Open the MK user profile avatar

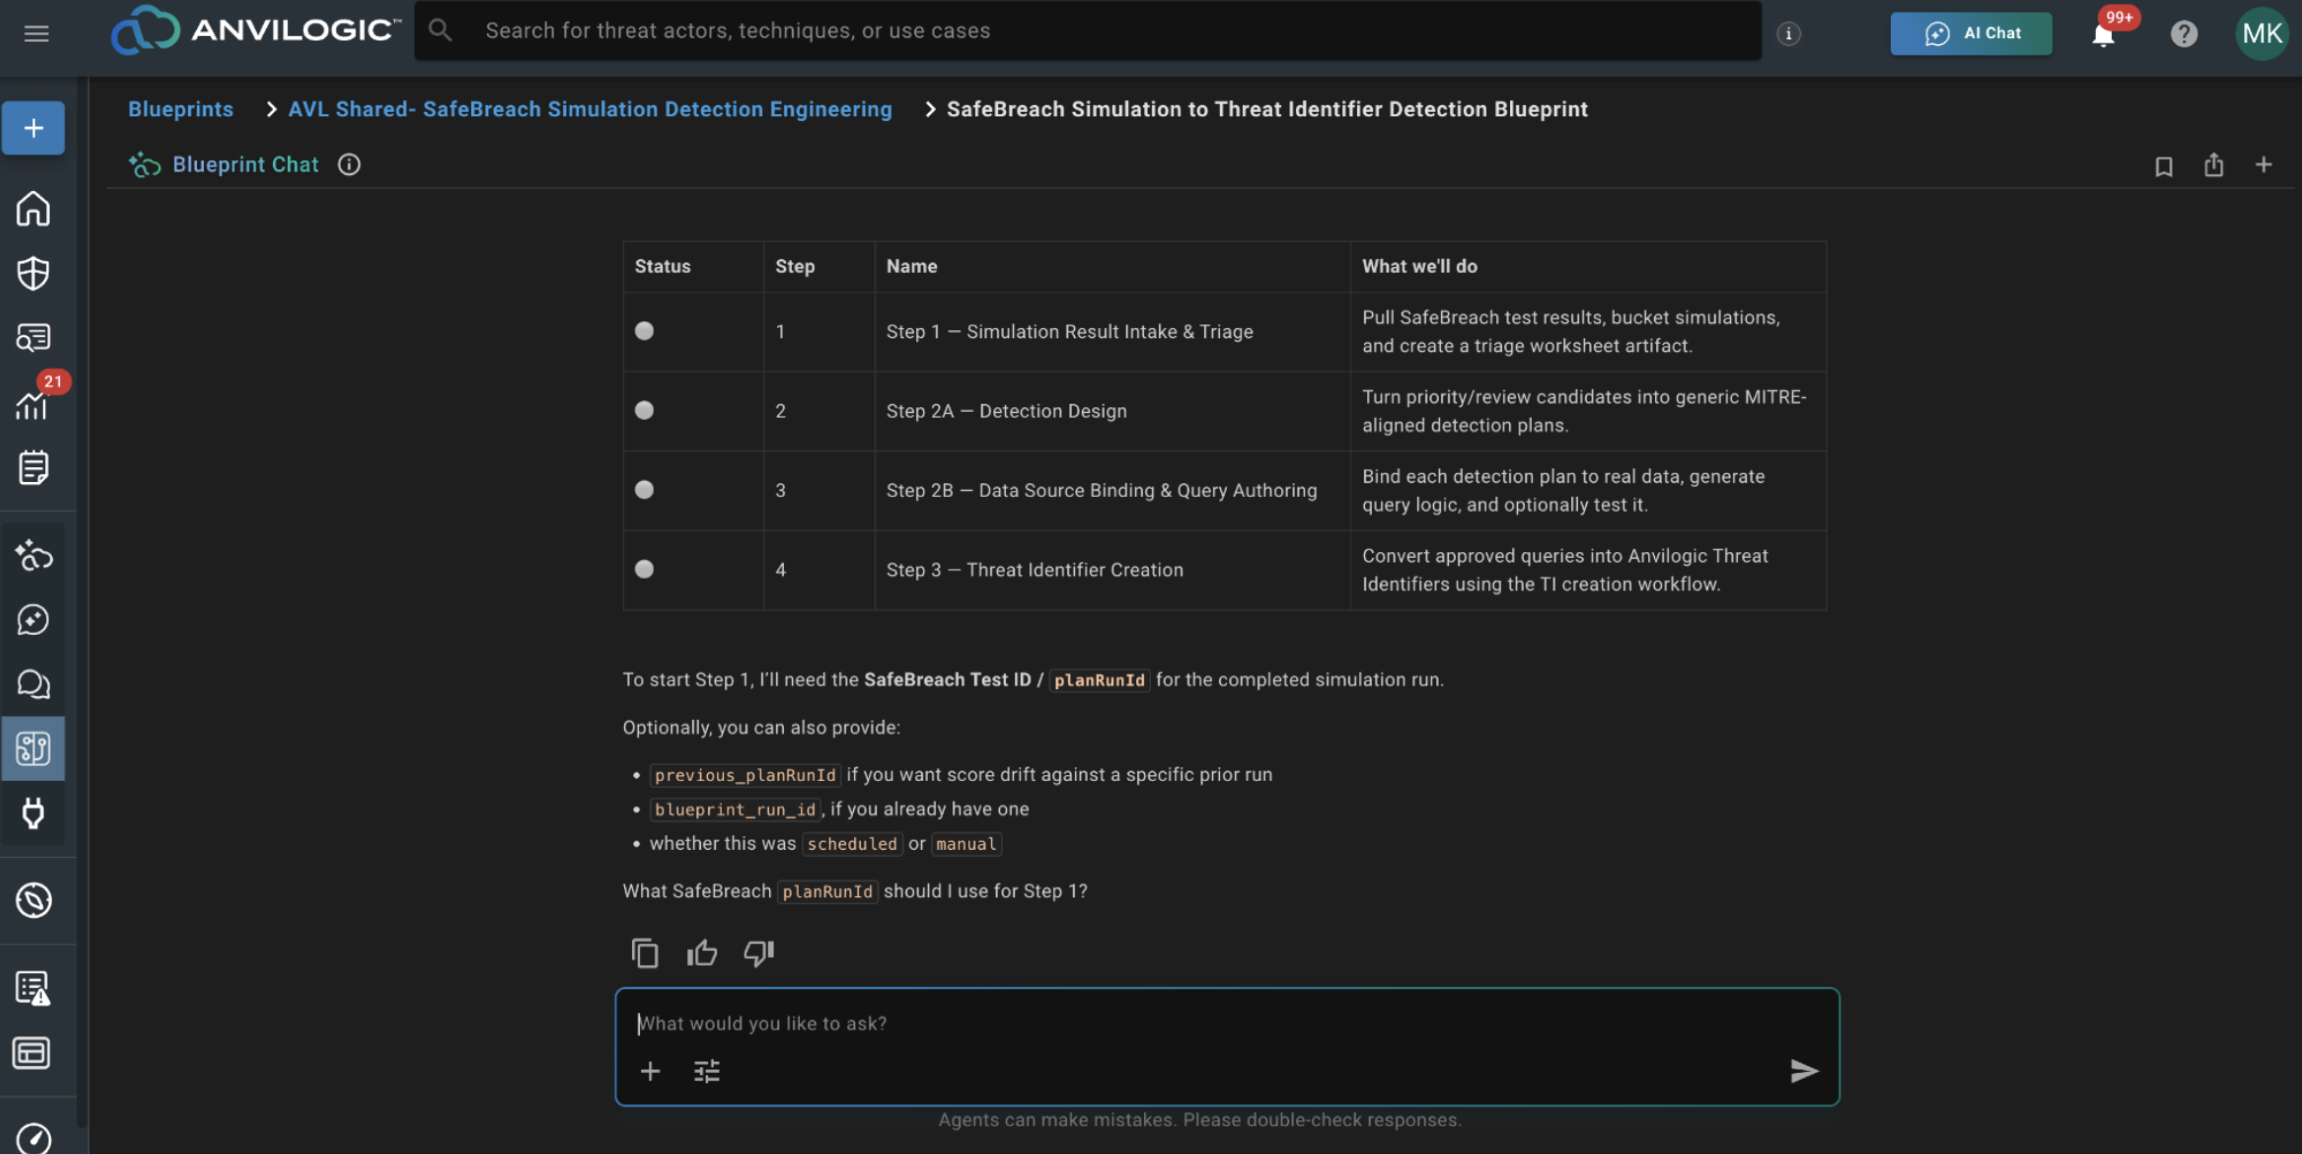pyautogui.click(x=2261, y=34)
